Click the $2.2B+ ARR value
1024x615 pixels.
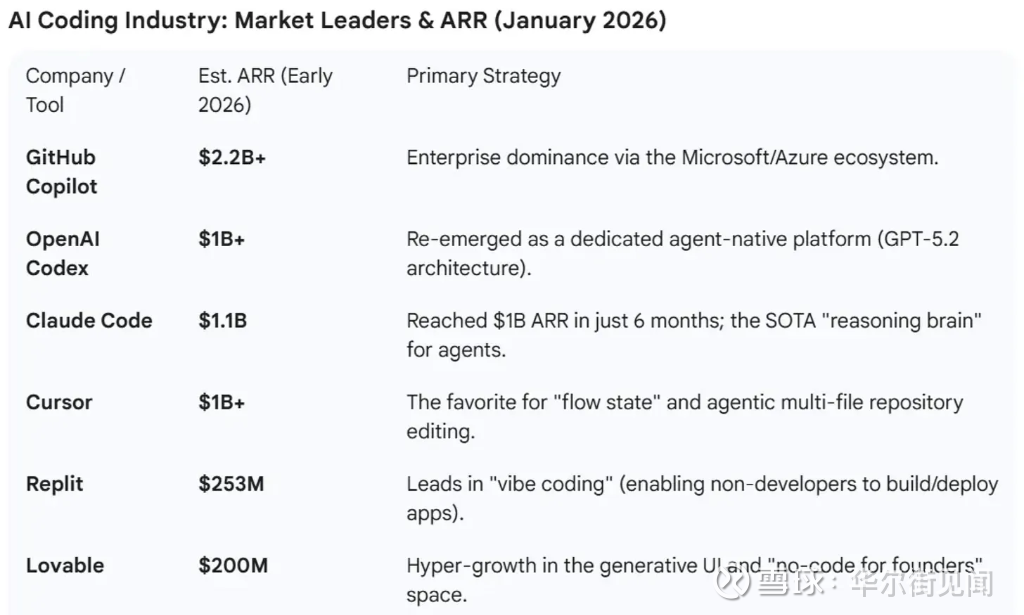tap(232, 158)
